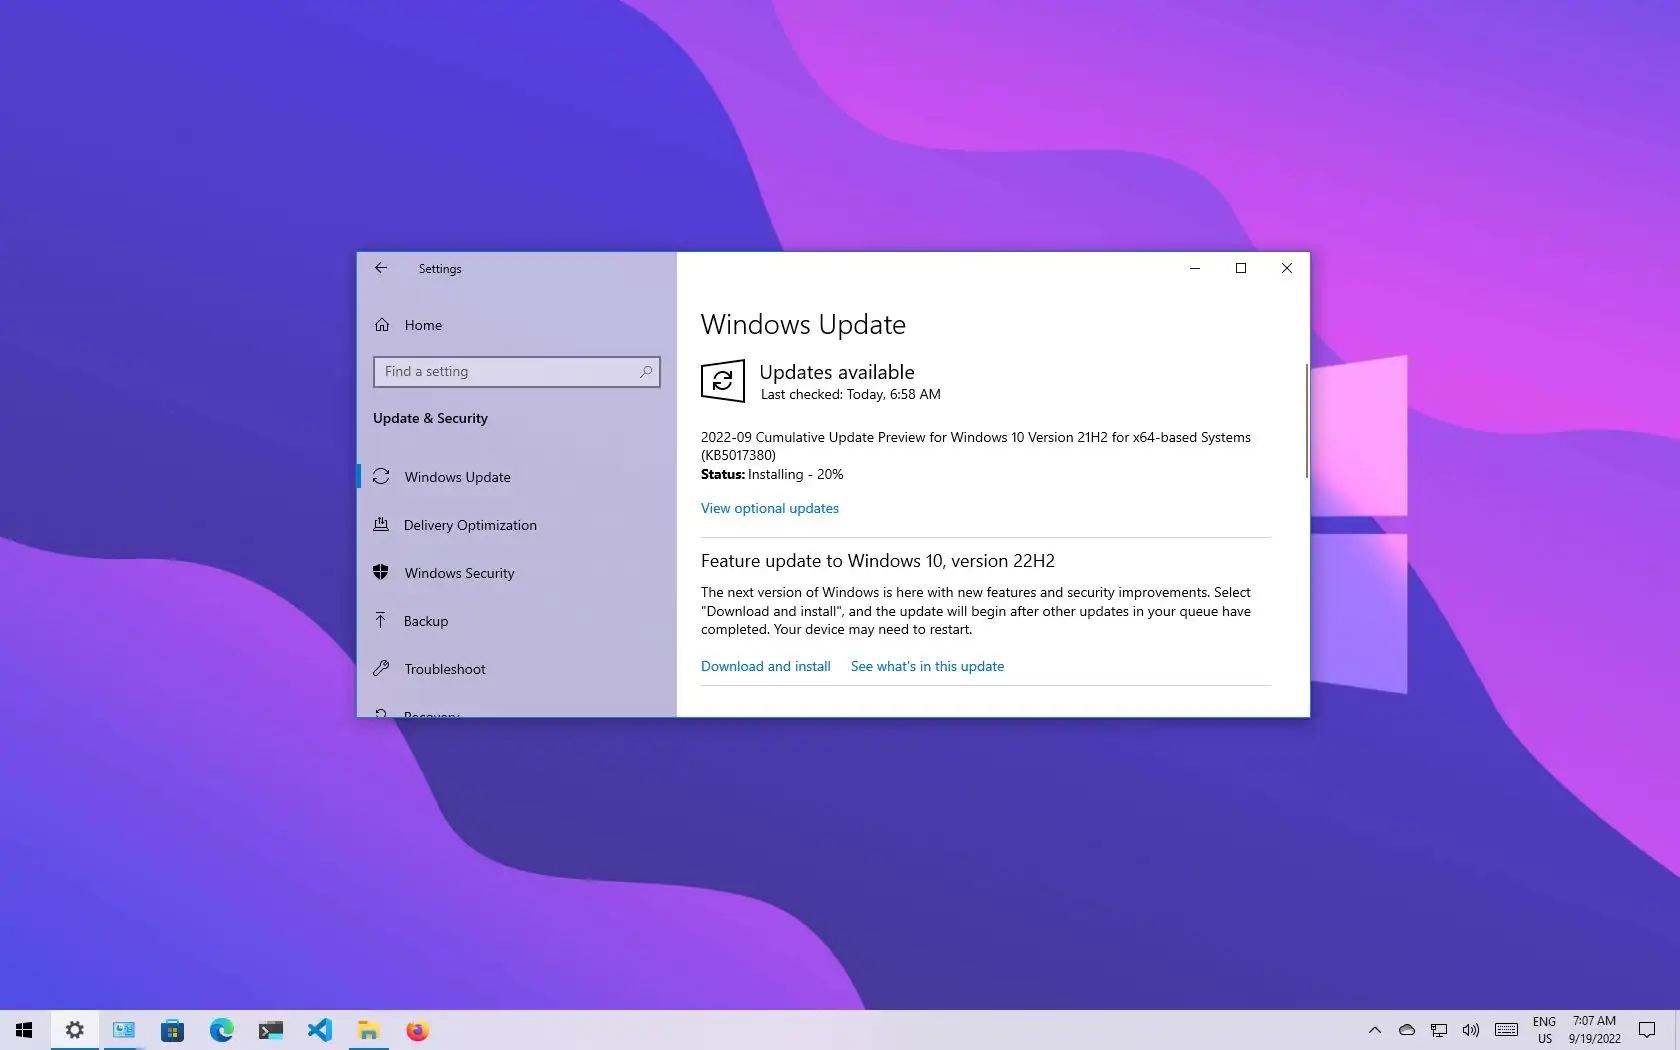
Task: Select Windows Update in sidebar
Action: 517,477
